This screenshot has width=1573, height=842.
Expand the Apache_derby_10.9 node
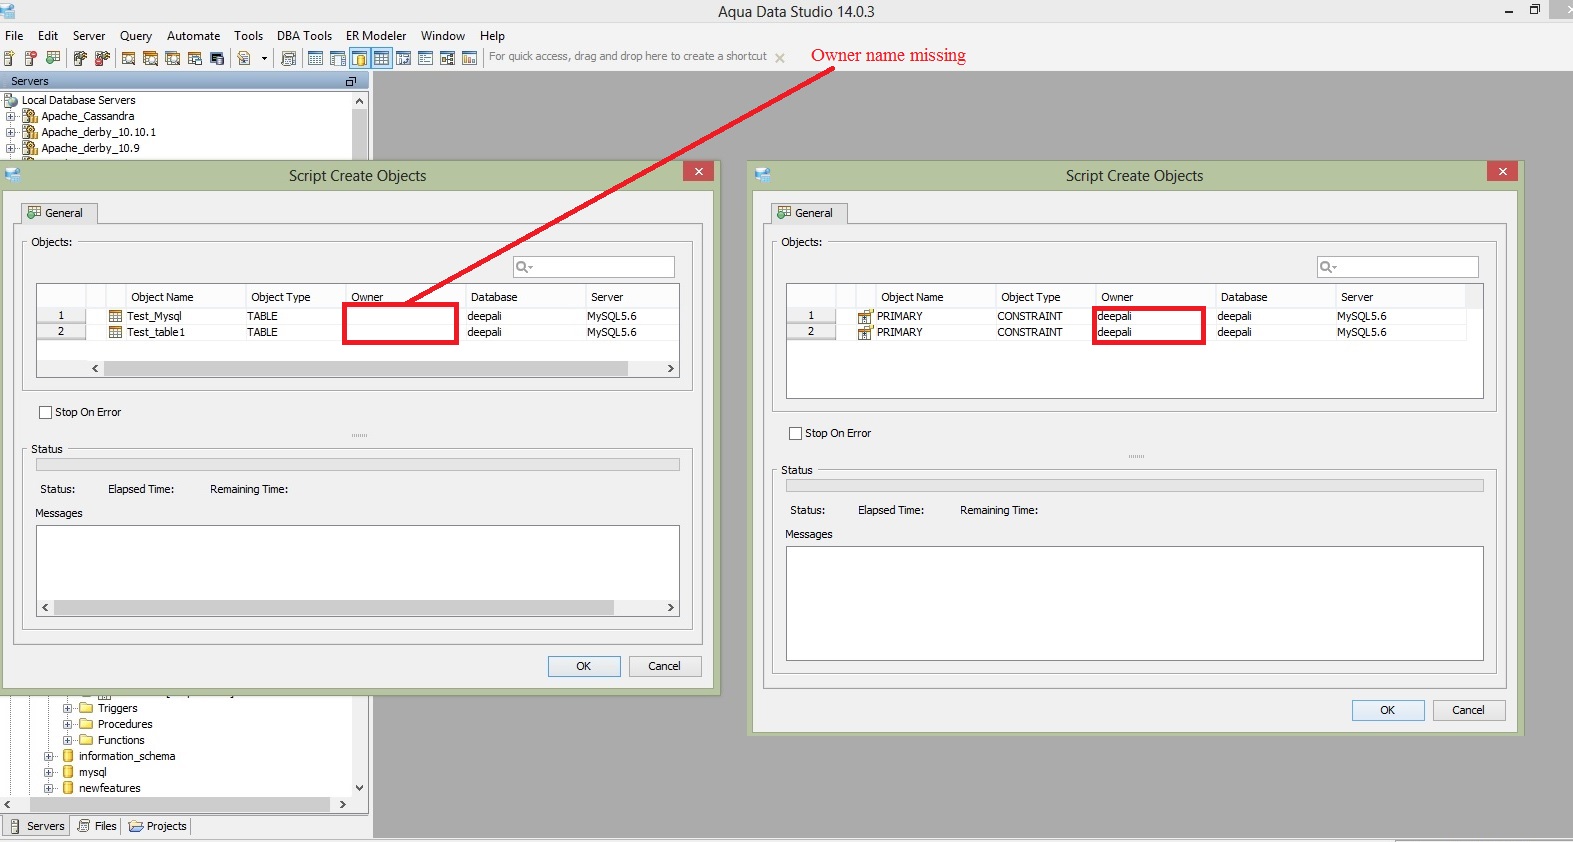pyautogui.click(x=11, y=148)
